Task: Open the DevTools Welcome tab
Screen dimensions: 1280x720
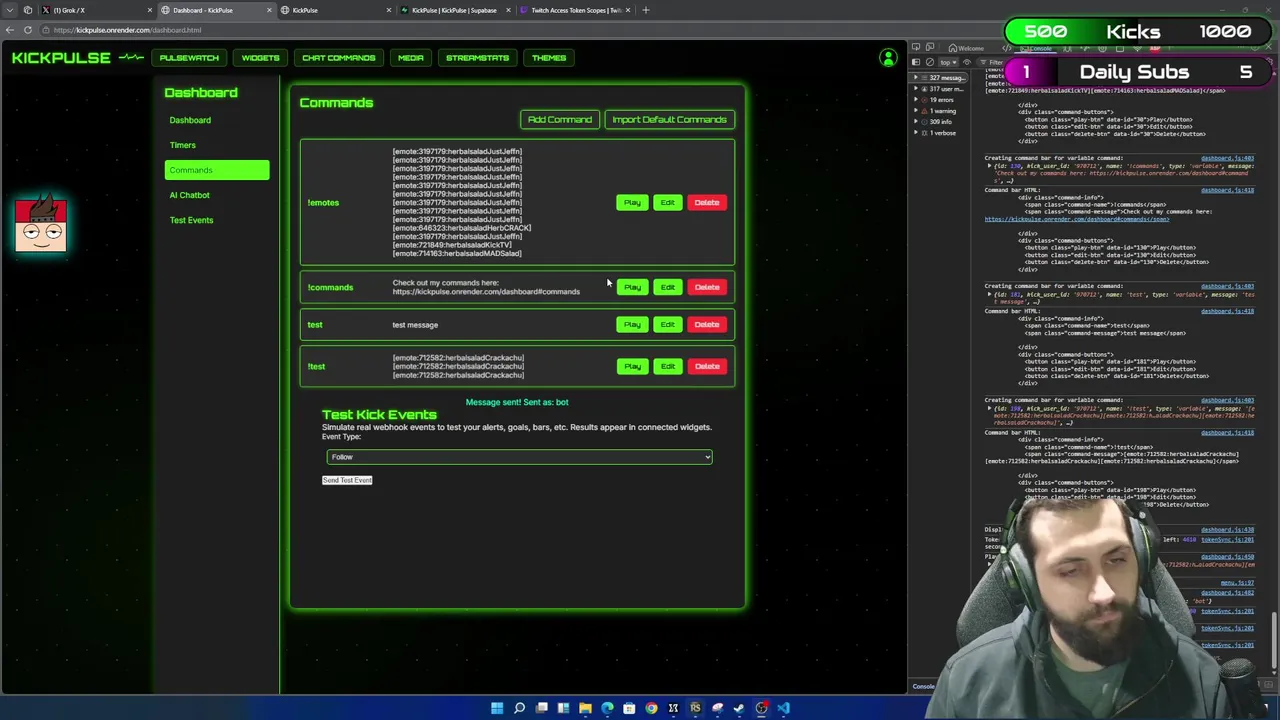Action: point(966,49)
